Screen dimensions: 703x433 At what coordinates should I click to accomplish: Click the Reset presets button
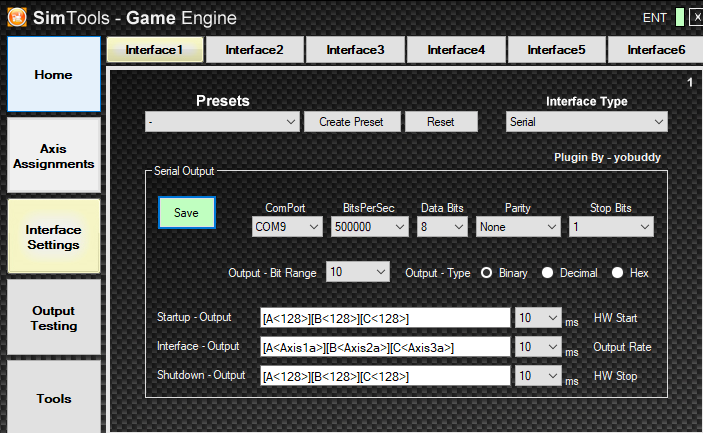point(441,122)
